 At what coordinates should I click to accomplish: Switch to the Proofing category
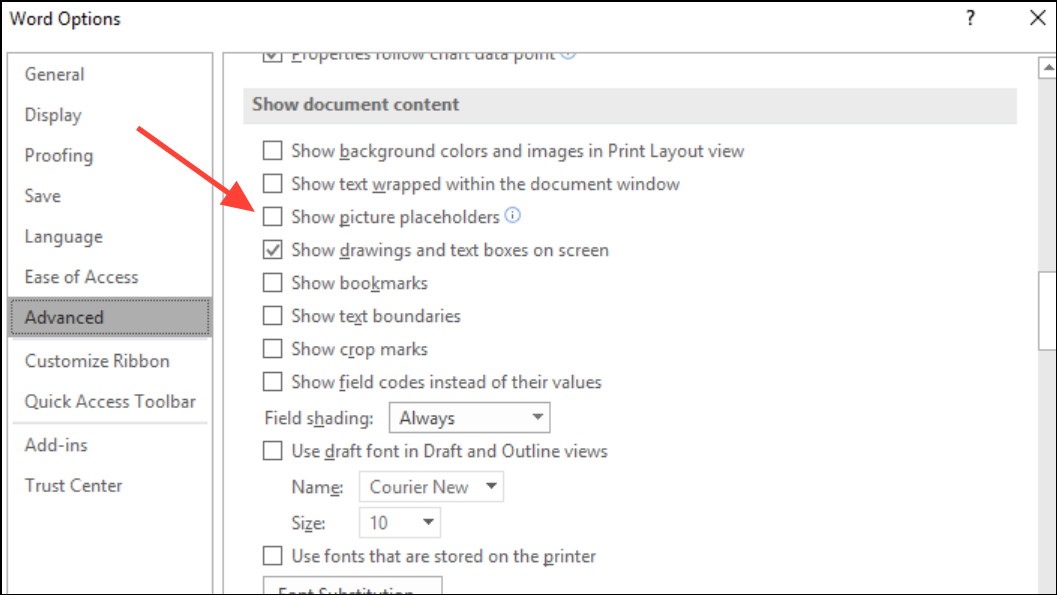pos(59,156)
